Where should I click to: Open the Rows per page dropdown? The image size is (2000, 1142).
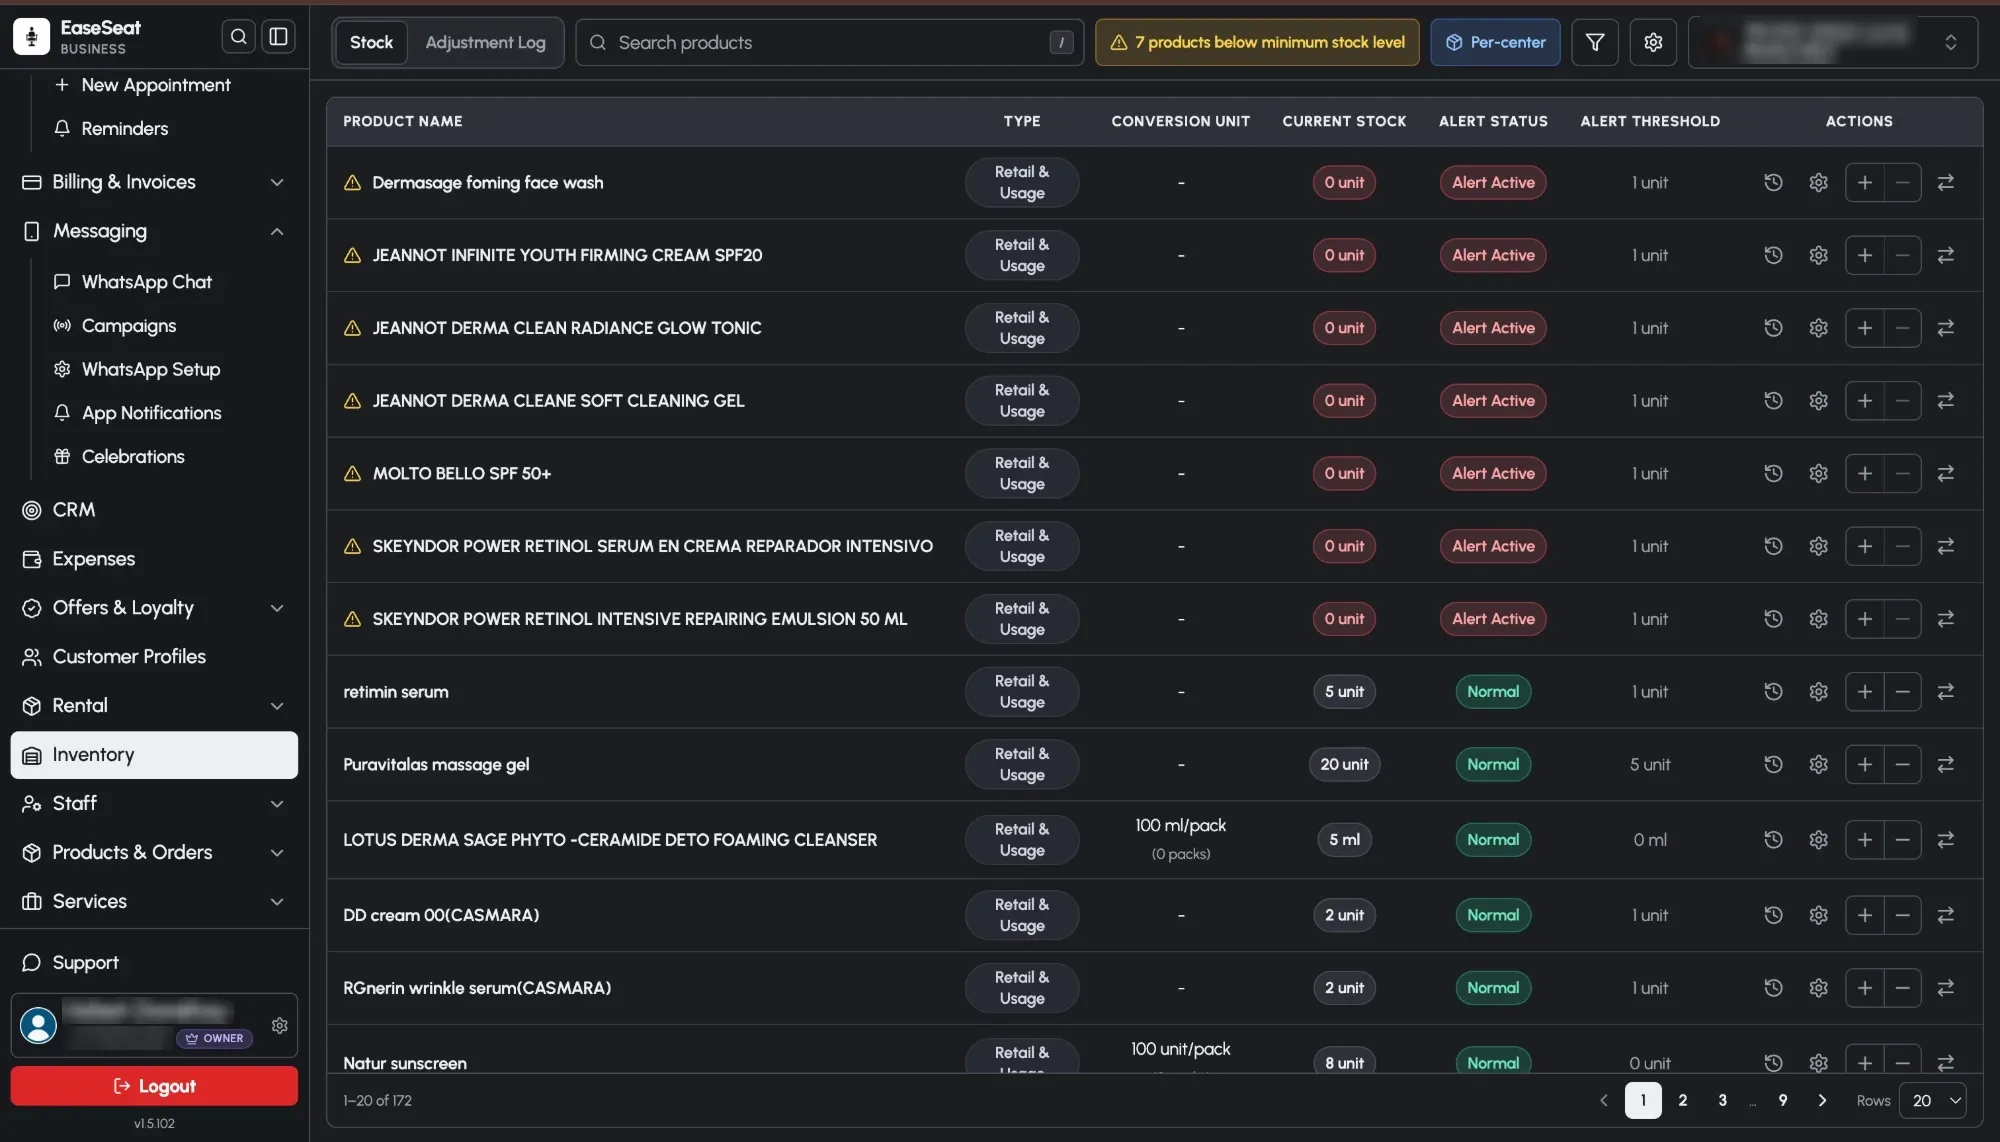[x=1932, y=1100]
